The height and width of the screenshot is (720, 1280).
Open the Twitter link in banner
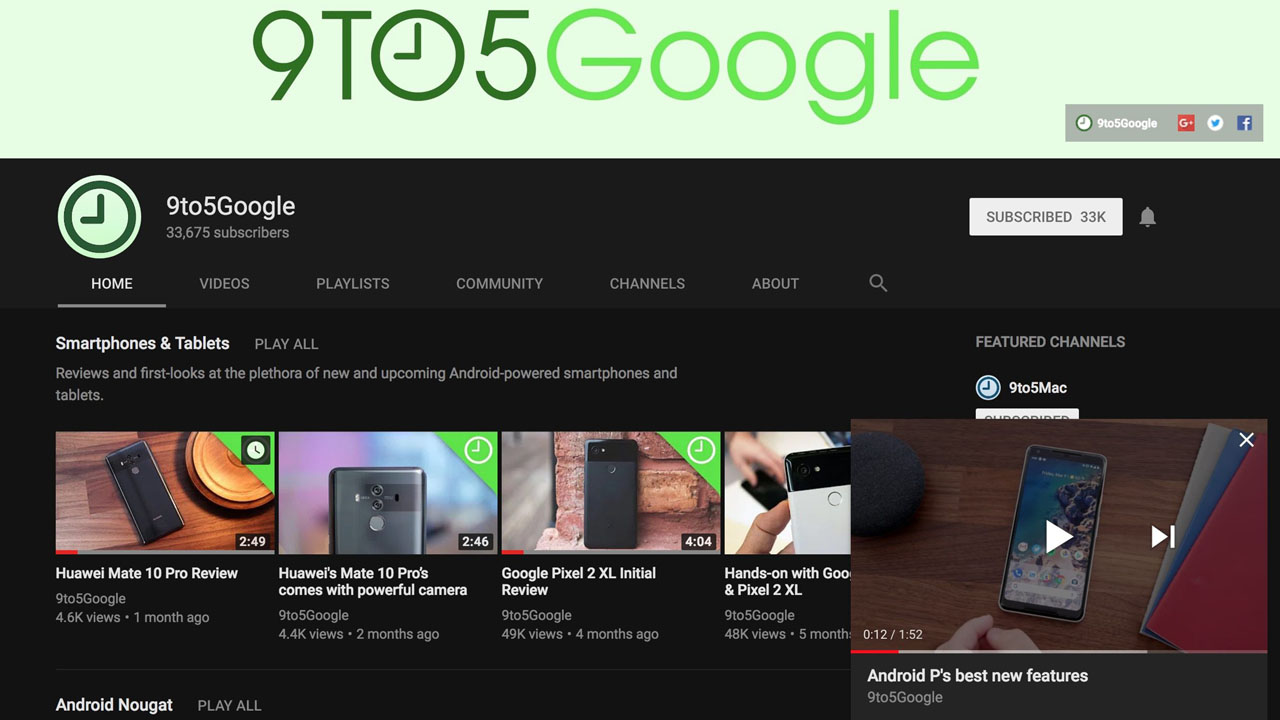1215,123
